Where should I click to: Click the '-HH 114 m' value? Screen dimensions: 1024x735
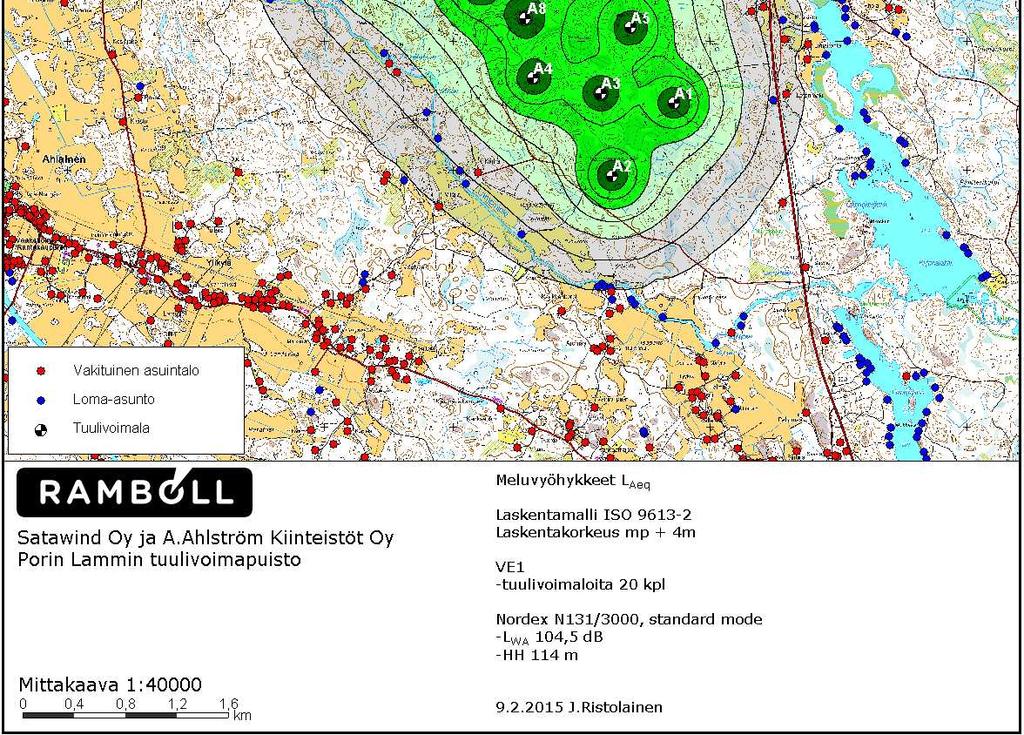pyautogui.click(x=537, y=655)
